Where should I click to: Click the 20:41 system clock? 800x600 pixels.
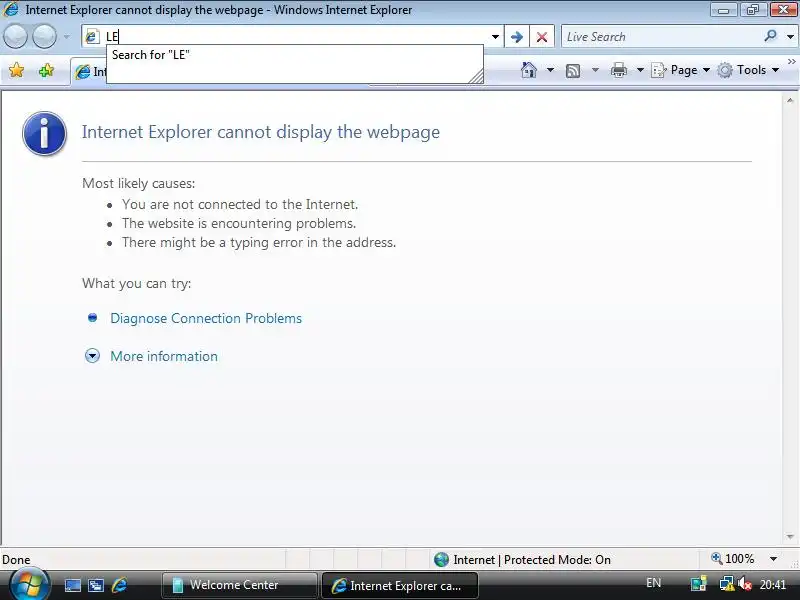coord(772,584)
